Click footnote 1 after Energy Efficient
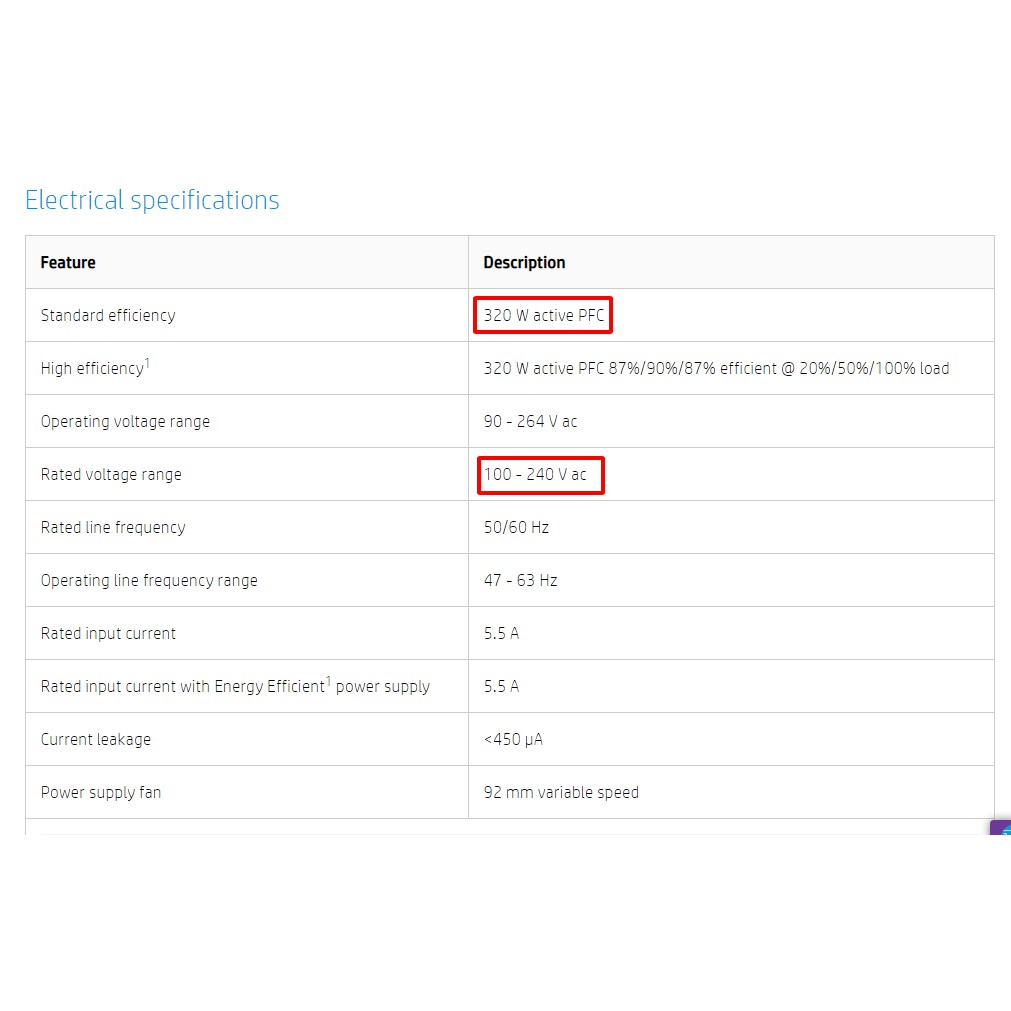This screenshot has height=1011, width=1011. (x=328, y=681)
